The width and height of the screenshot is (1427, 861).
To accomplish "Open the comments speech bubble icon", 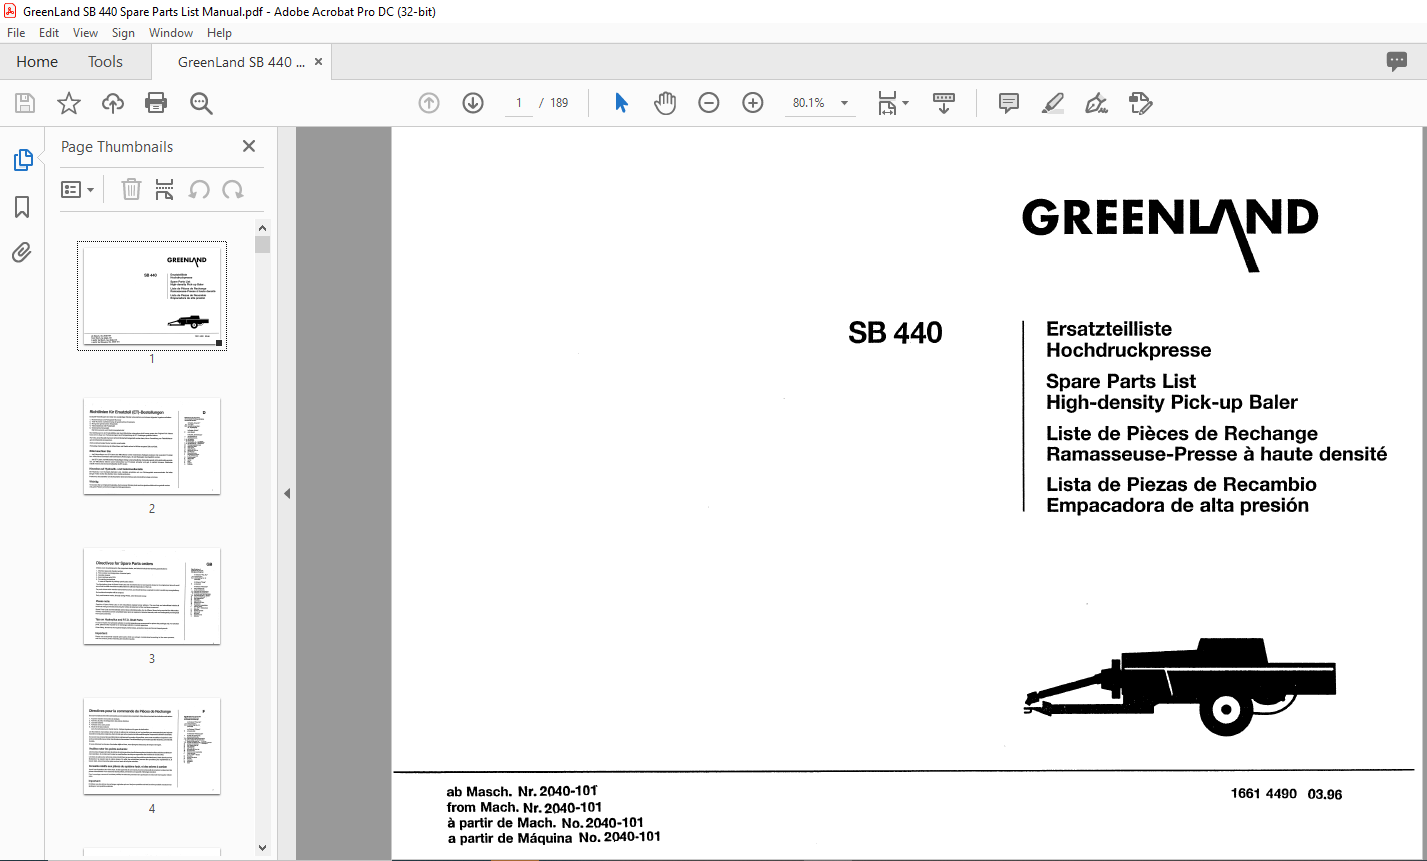I will click(1397, 62).
